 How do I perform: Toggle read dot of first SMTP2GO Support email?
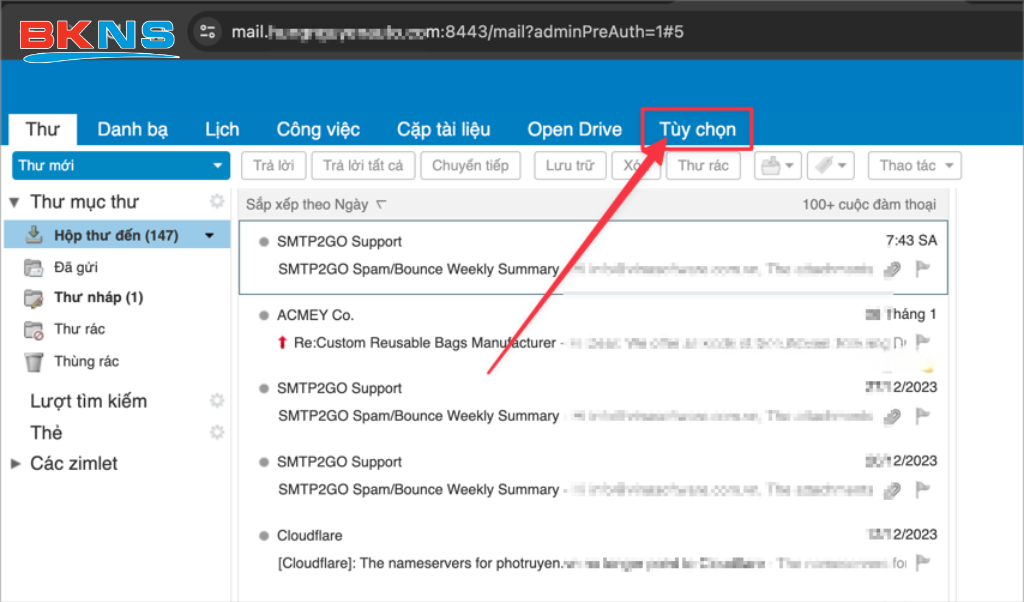[x=264, y=242]
